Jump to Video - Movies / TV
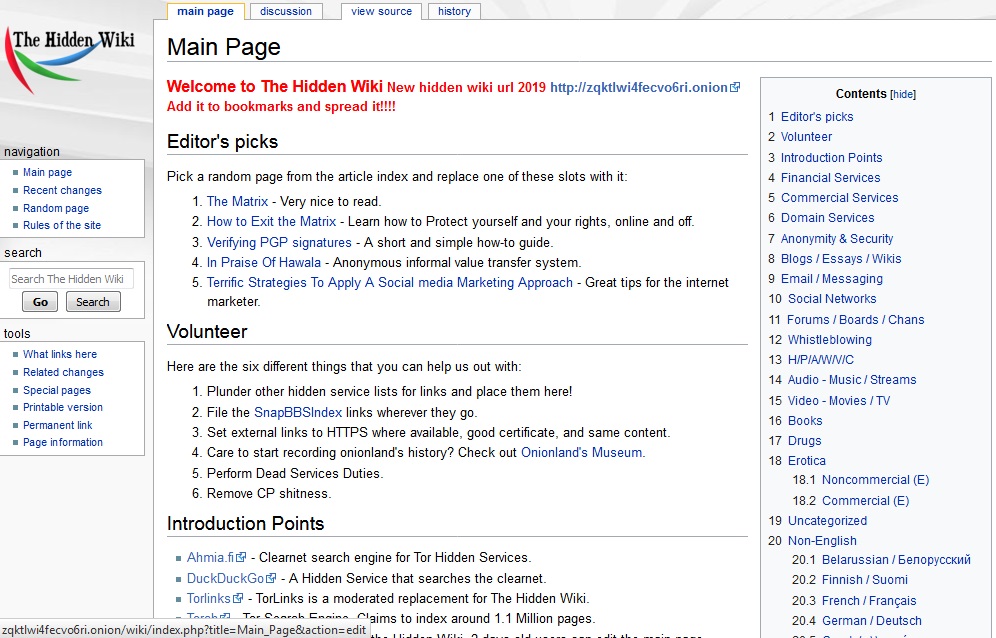This screenshot has height=638, width=996. [838, 401]
